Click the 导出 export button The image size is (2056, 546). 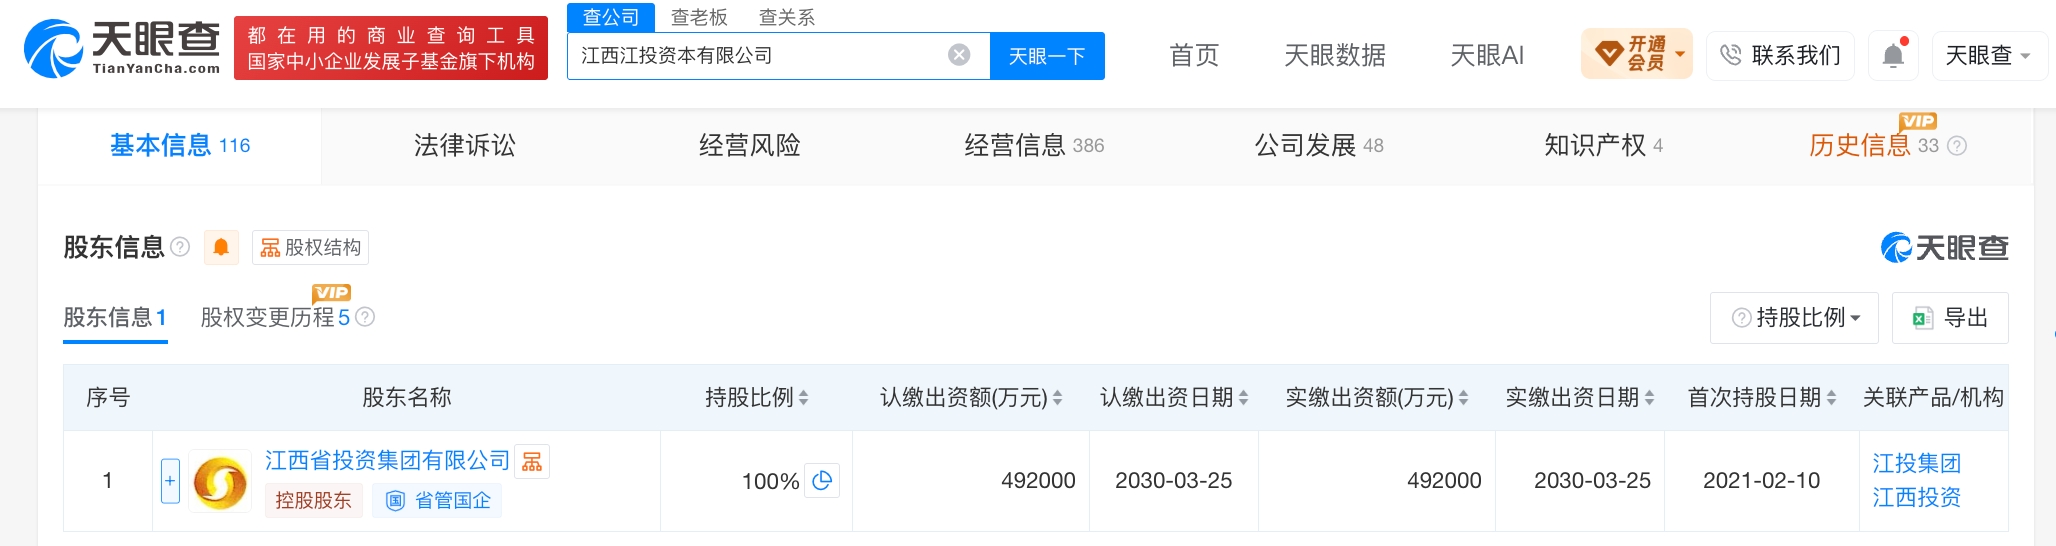pyautogui.click(x=1950, y=318)
